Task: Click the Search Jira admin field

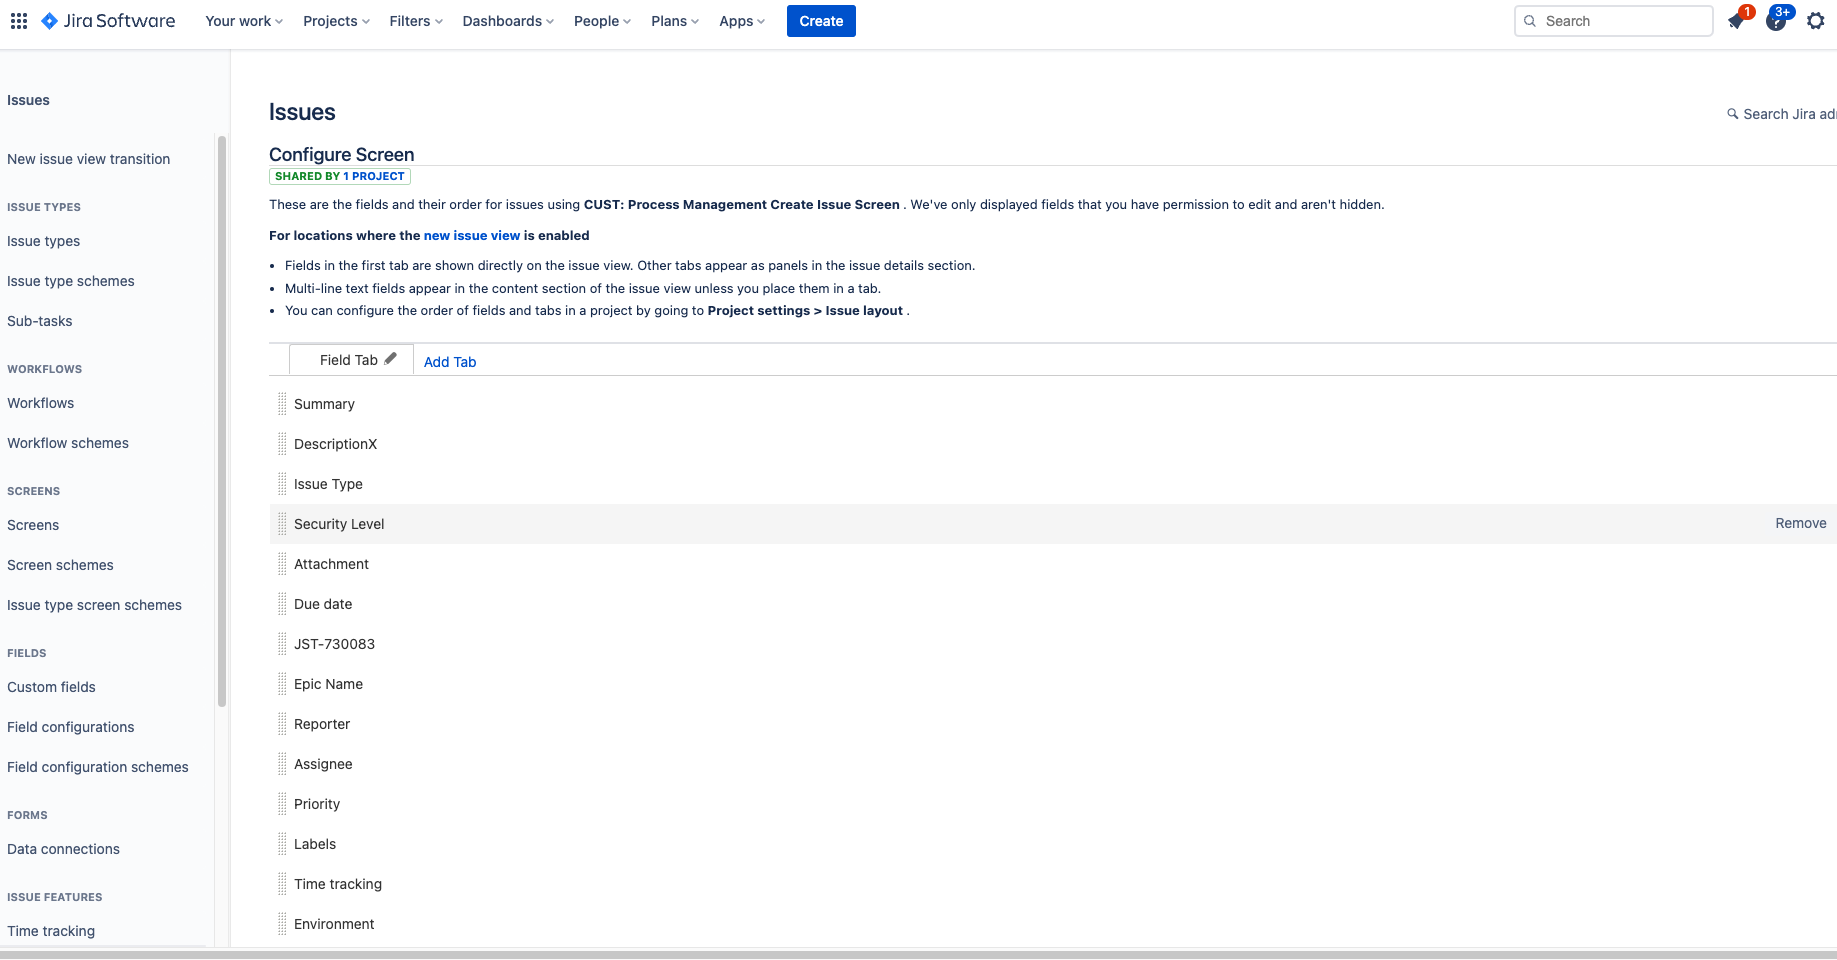Action: tap(1784, 114)
